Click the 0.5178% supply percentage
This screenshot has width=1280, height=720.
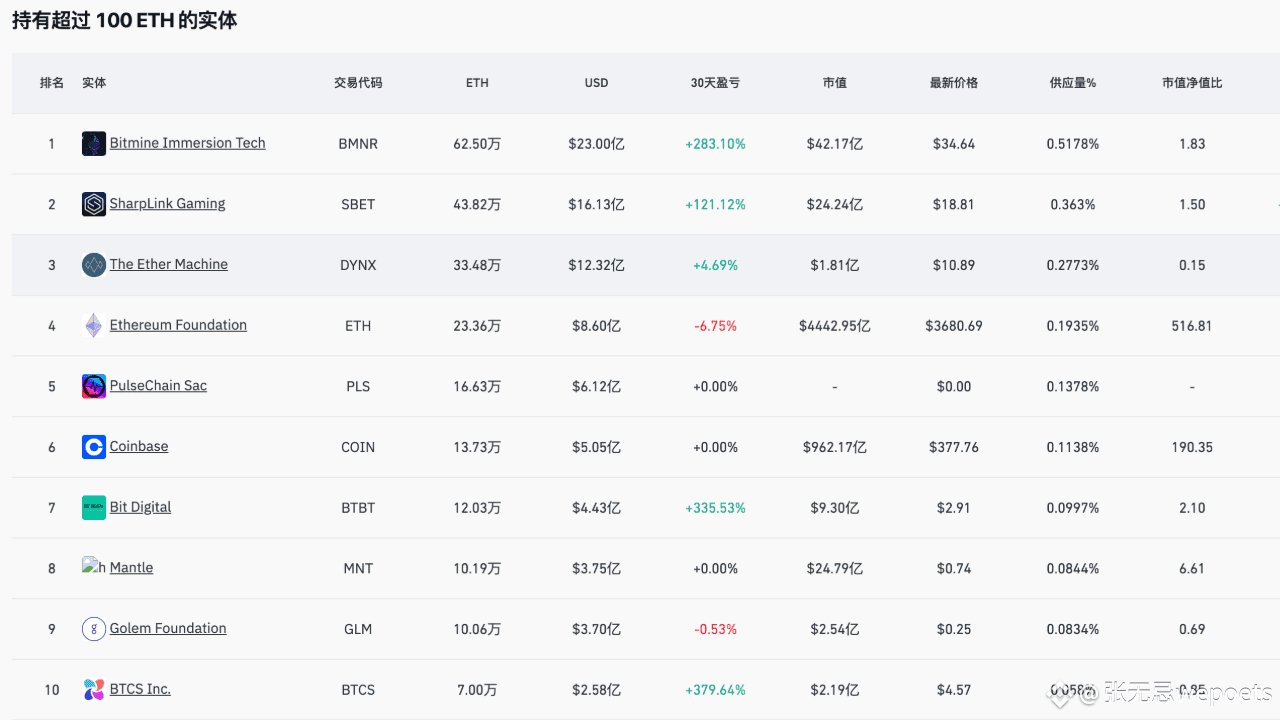click(x=1073, y=144)
